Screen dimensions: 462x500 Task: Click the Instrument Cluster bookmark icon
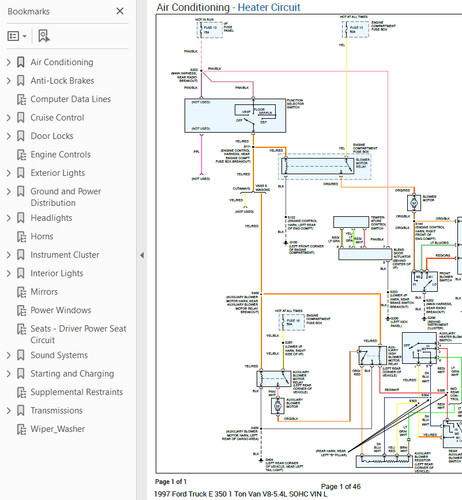[21, 255]
